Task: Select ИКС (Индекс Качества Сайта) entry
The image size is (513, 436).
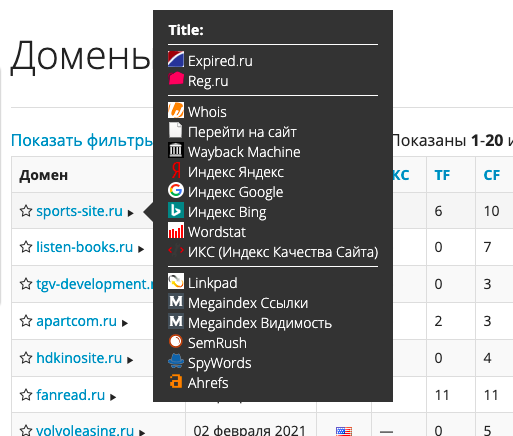Action: tap(283, 252)
